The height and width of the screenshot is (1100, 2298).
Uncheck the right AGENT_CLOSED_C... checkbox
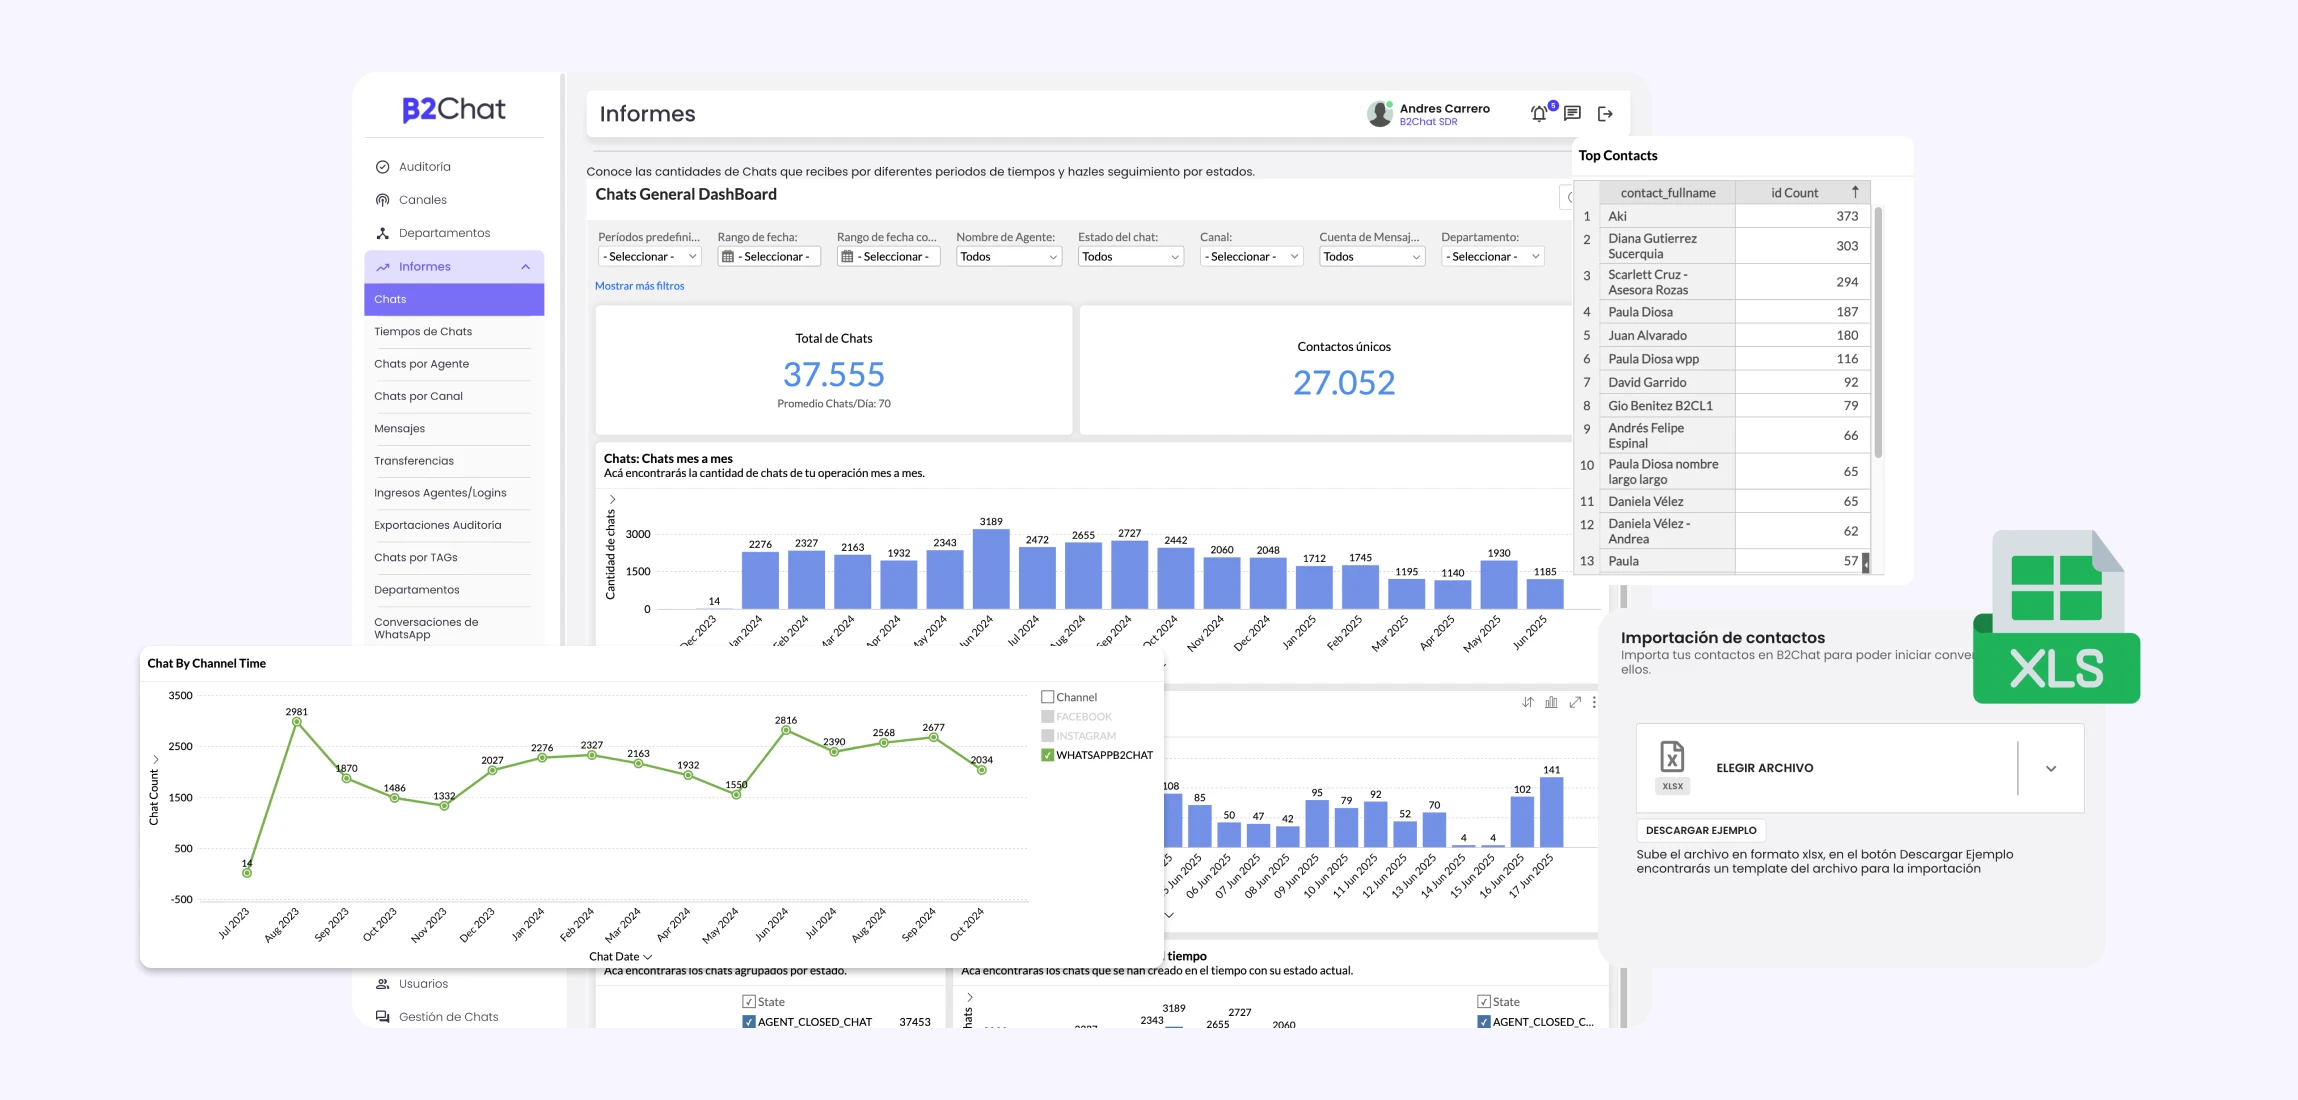coord(1484,1022)
